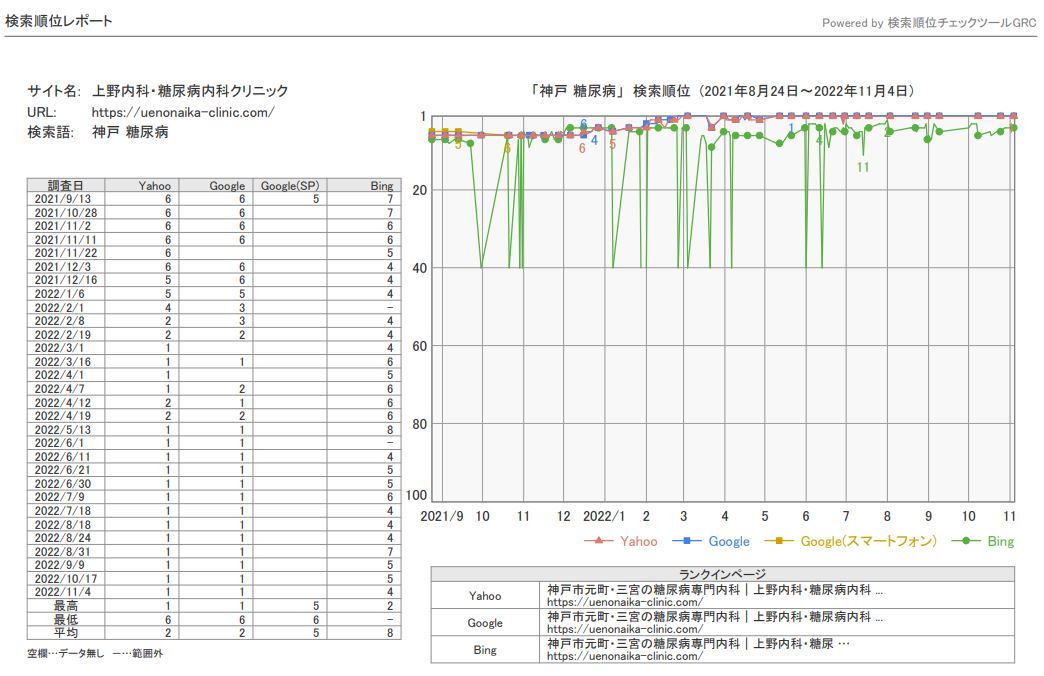
Task: Click the 2022/1 label on the chart axis
Action: coord(603,516)
